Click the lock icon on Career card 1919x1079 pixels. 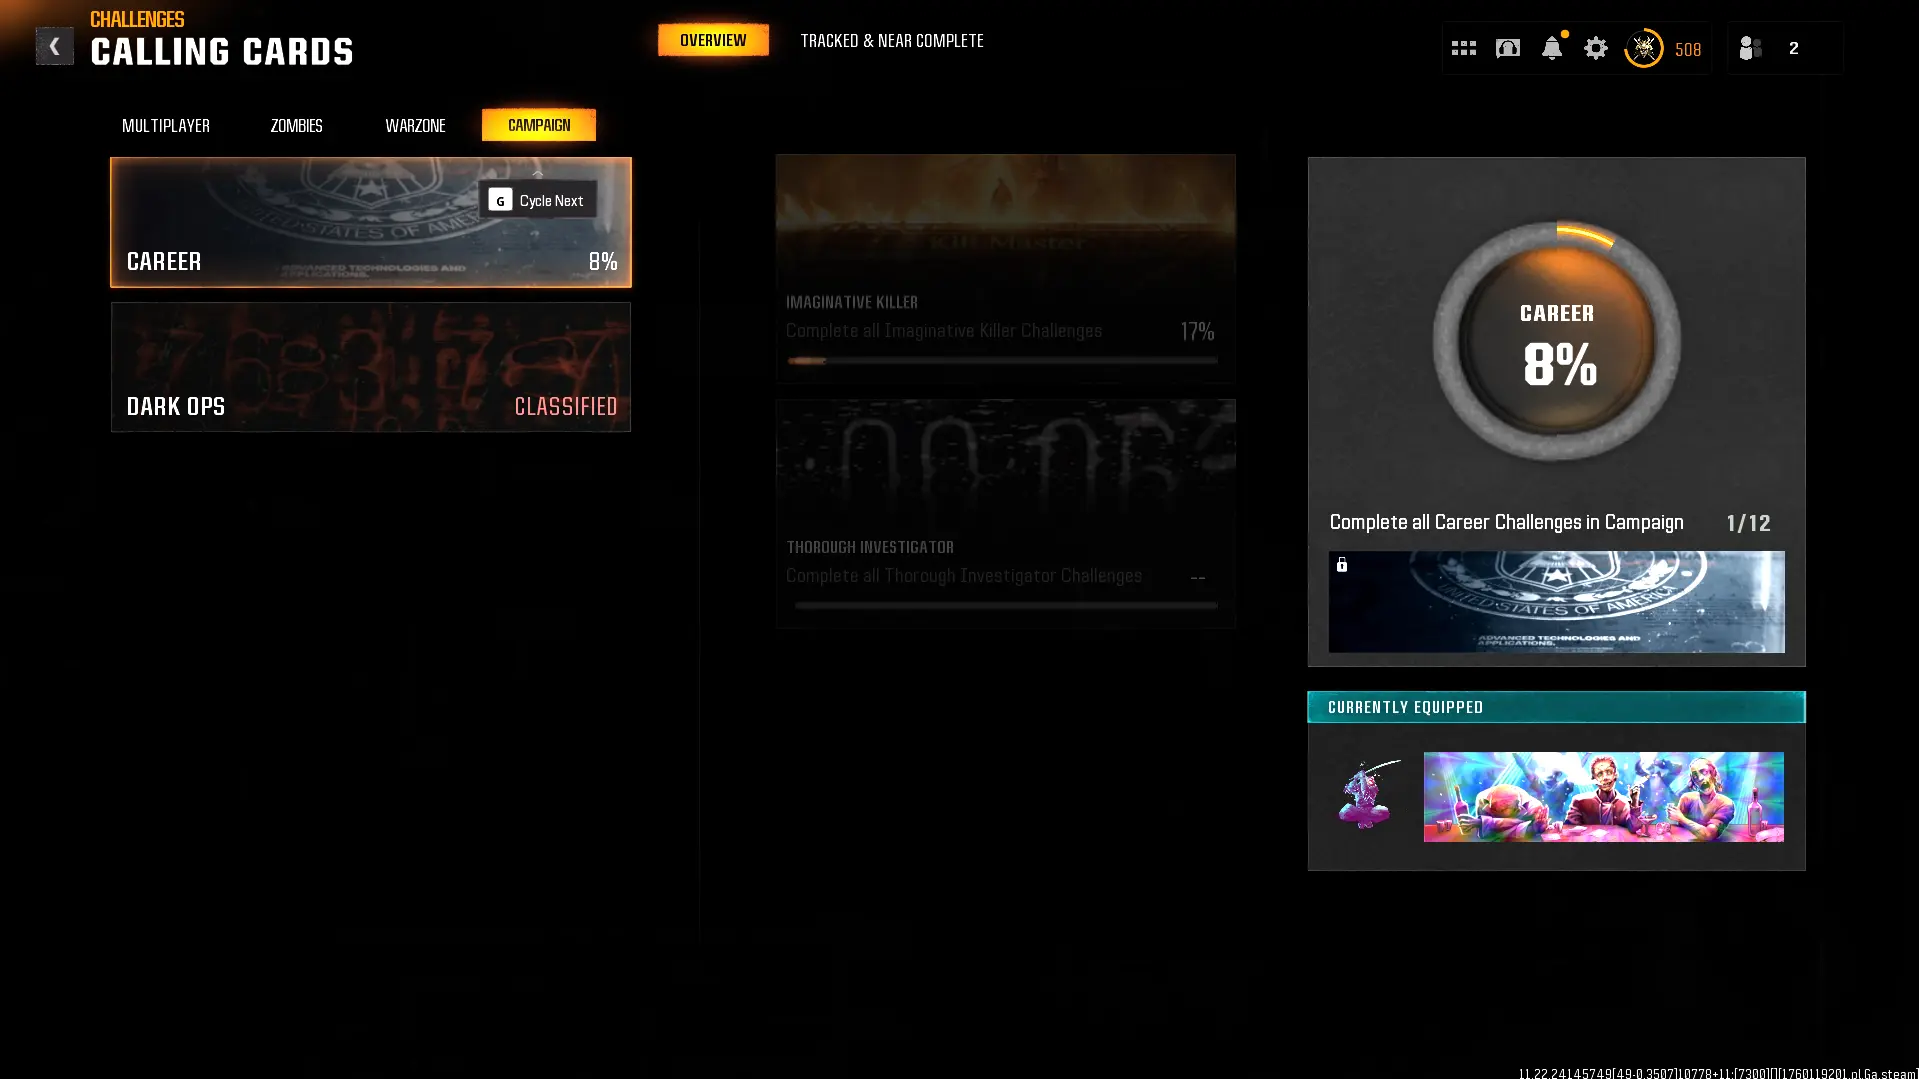coord(1342,565)
